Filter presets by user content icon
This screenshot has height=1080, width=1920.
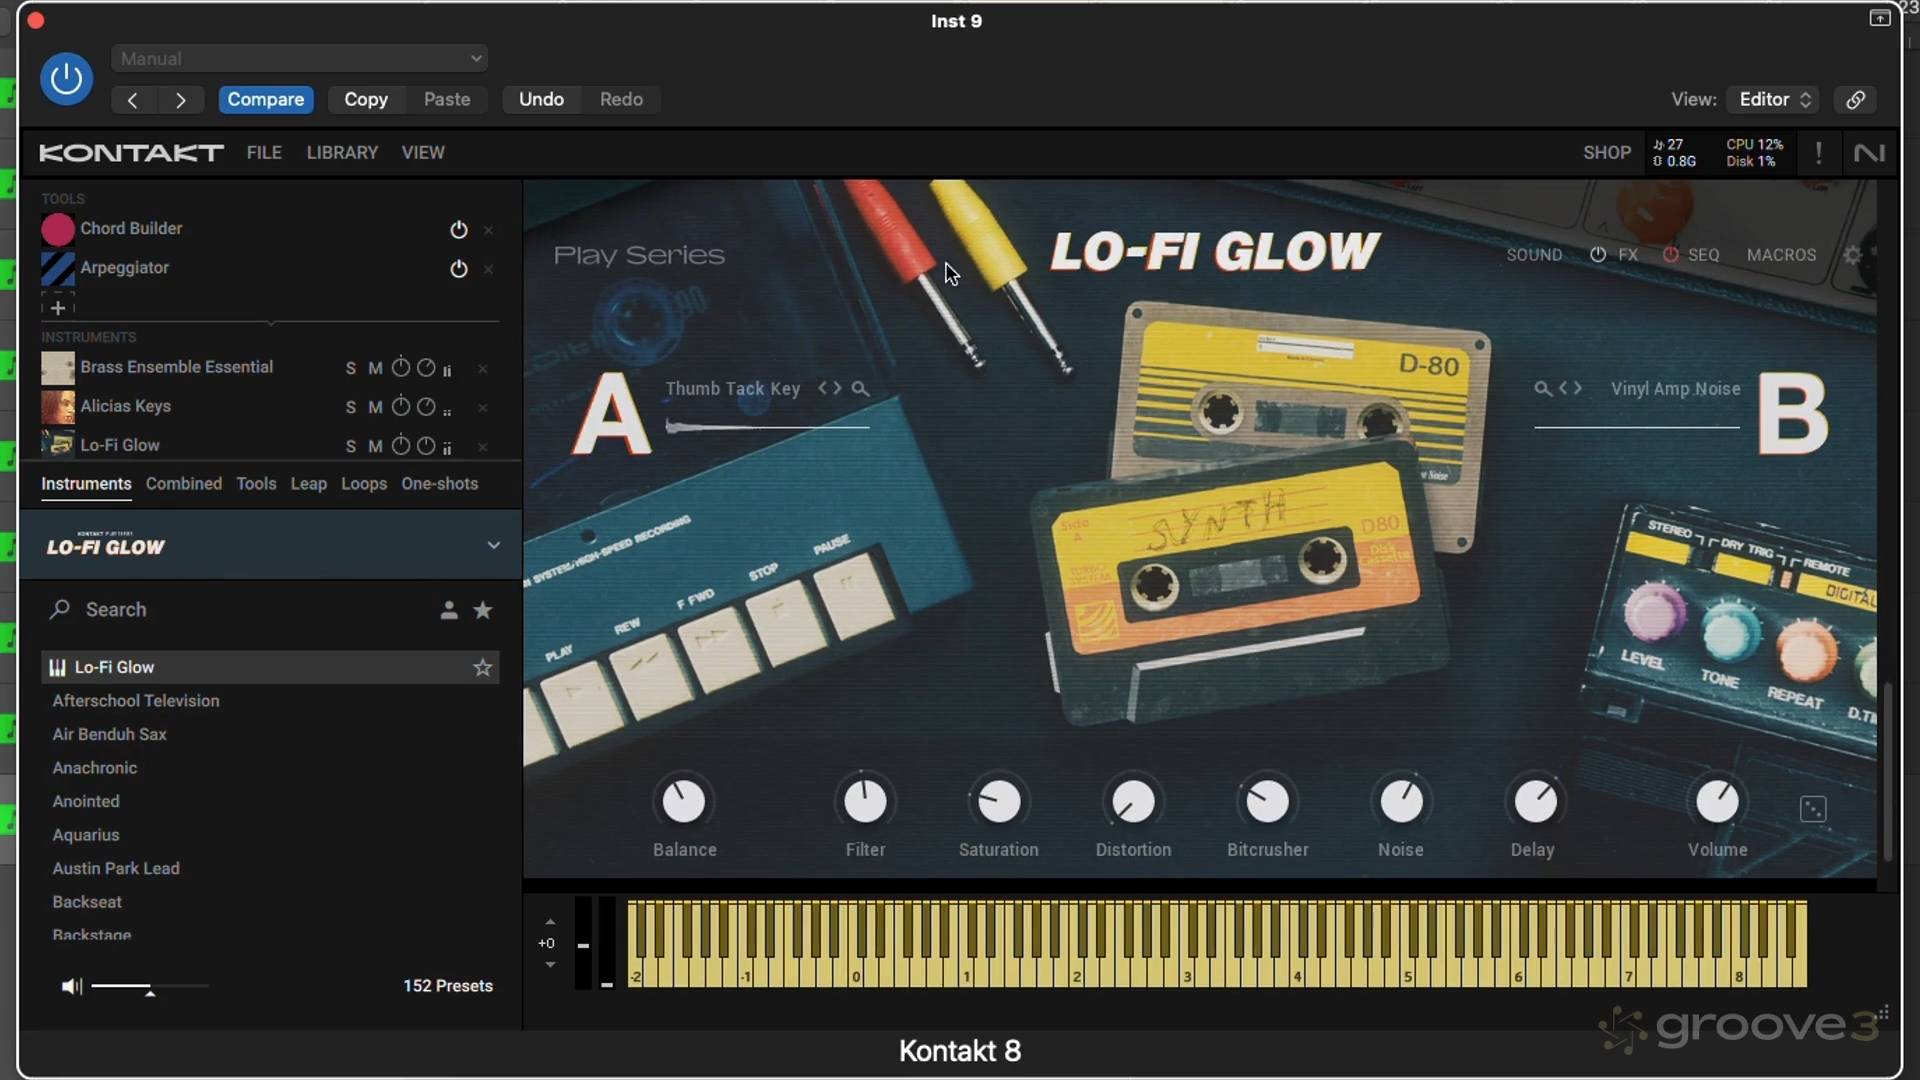point(449,610)
